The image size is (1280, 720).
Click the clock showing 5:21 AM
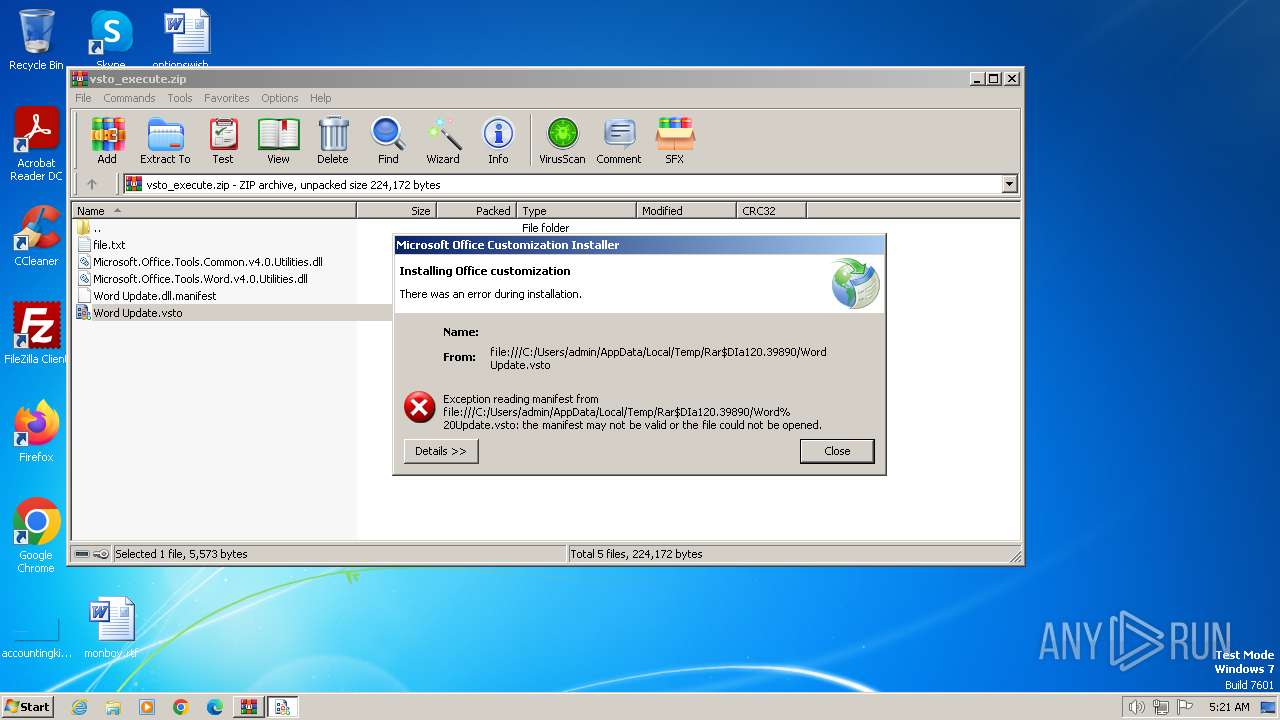coord(1229,707)
